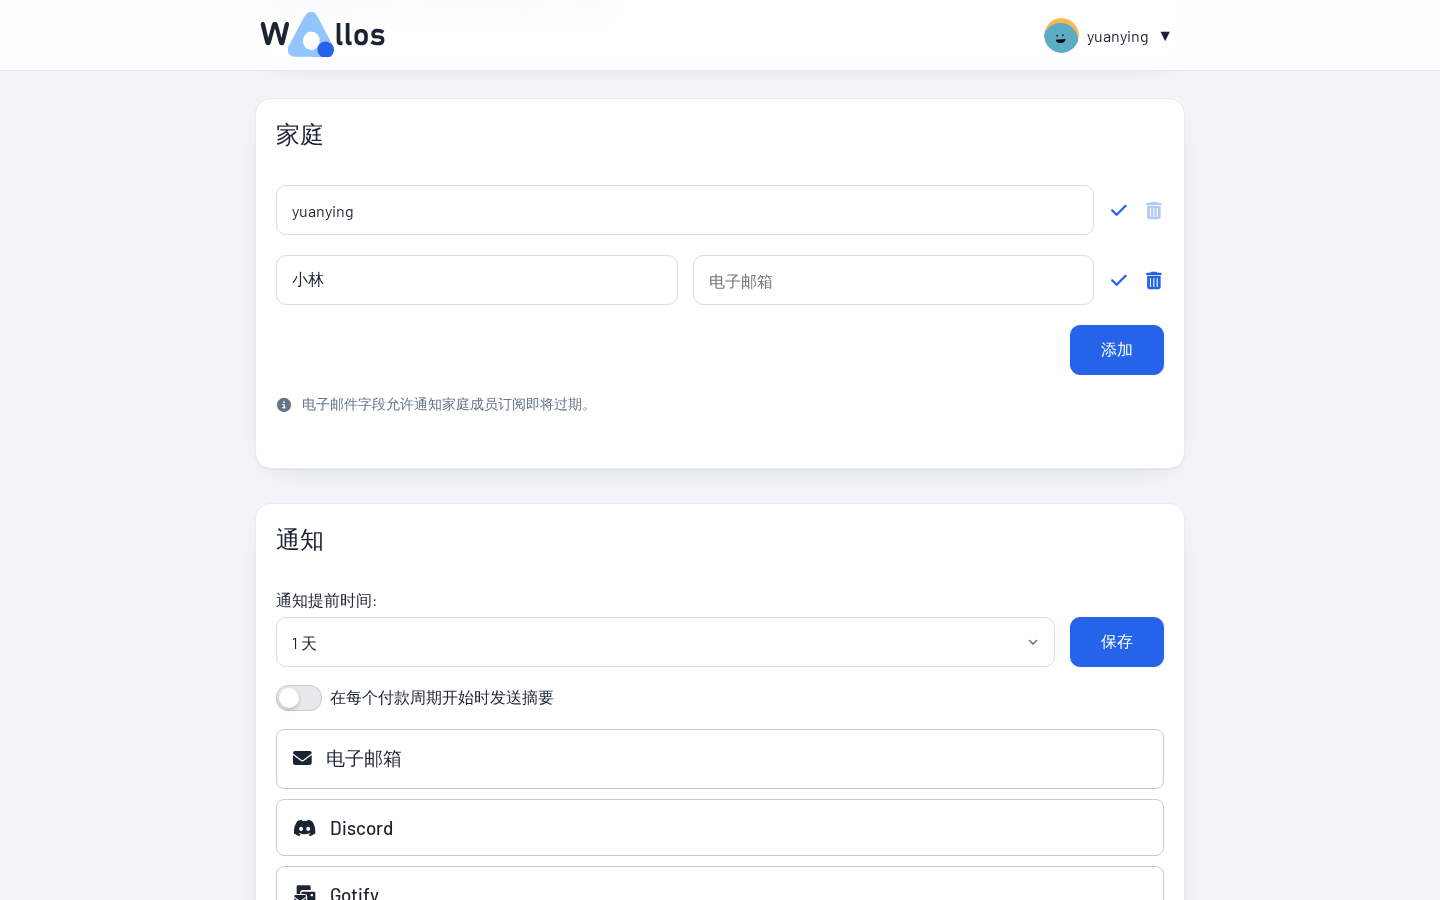Save the yuanying member with checkmark
The image size is (1440, 900).
click(x=1119, y=210)
